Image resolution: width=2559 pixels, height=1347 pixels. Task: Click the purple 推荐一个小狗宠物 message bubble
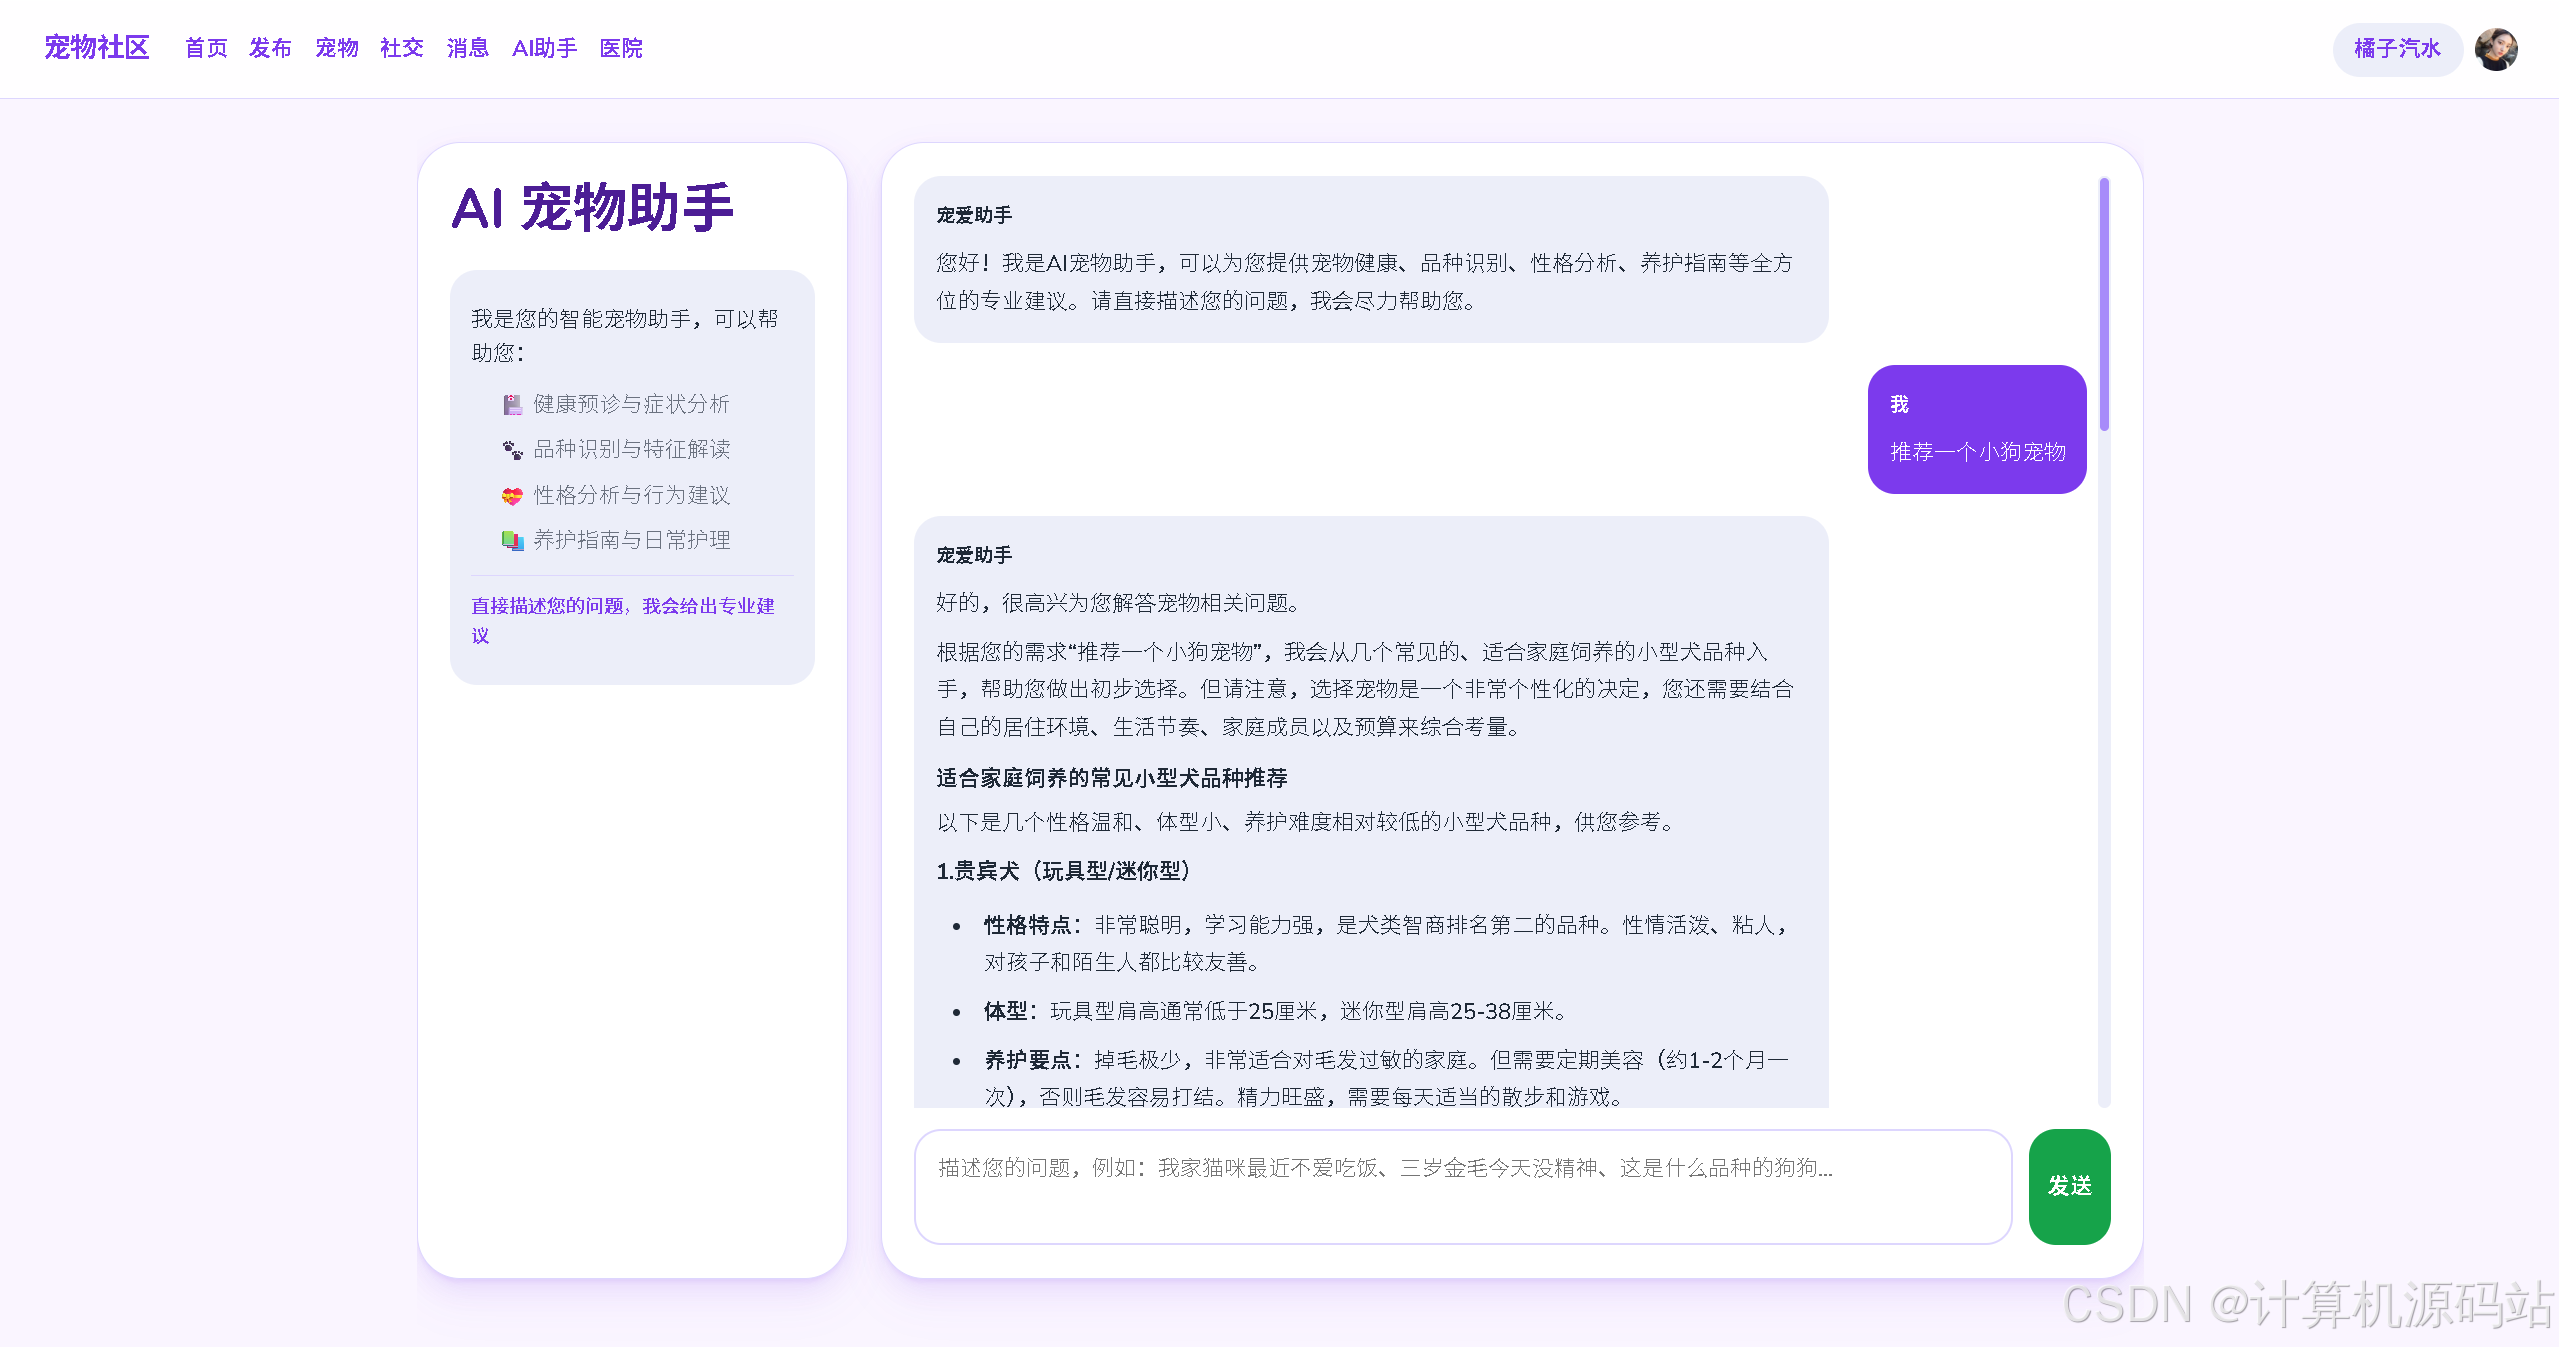(1976, 429)
